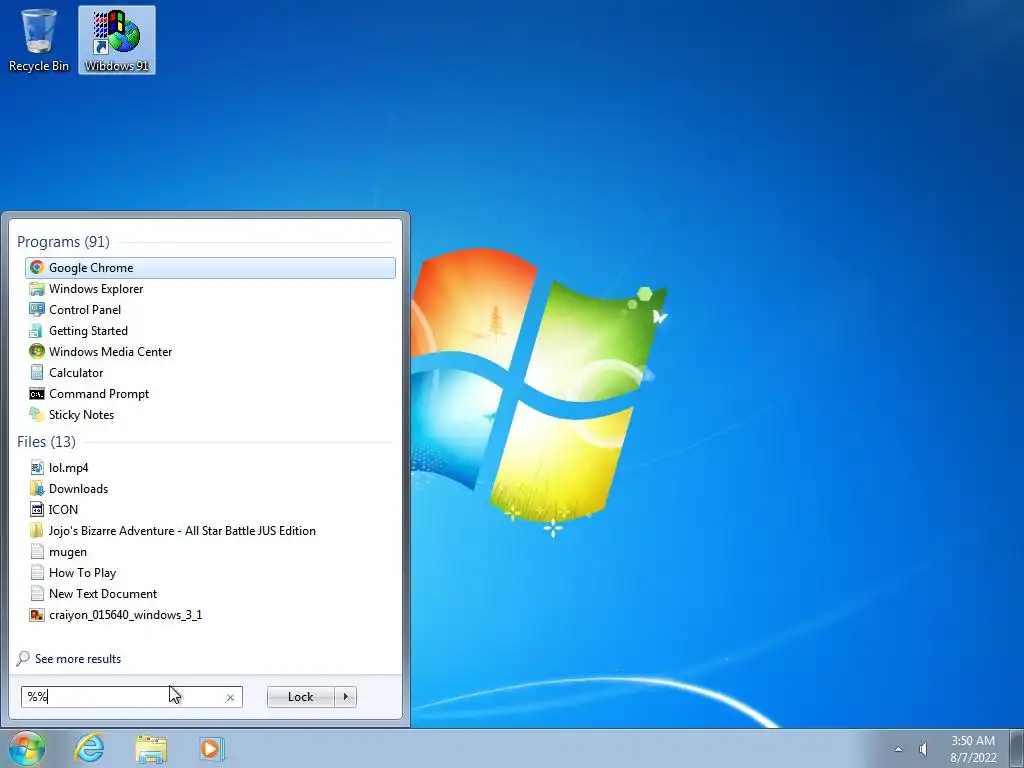Click the Start orb on the taskbar
The image size is (1024, 768).
27,748
